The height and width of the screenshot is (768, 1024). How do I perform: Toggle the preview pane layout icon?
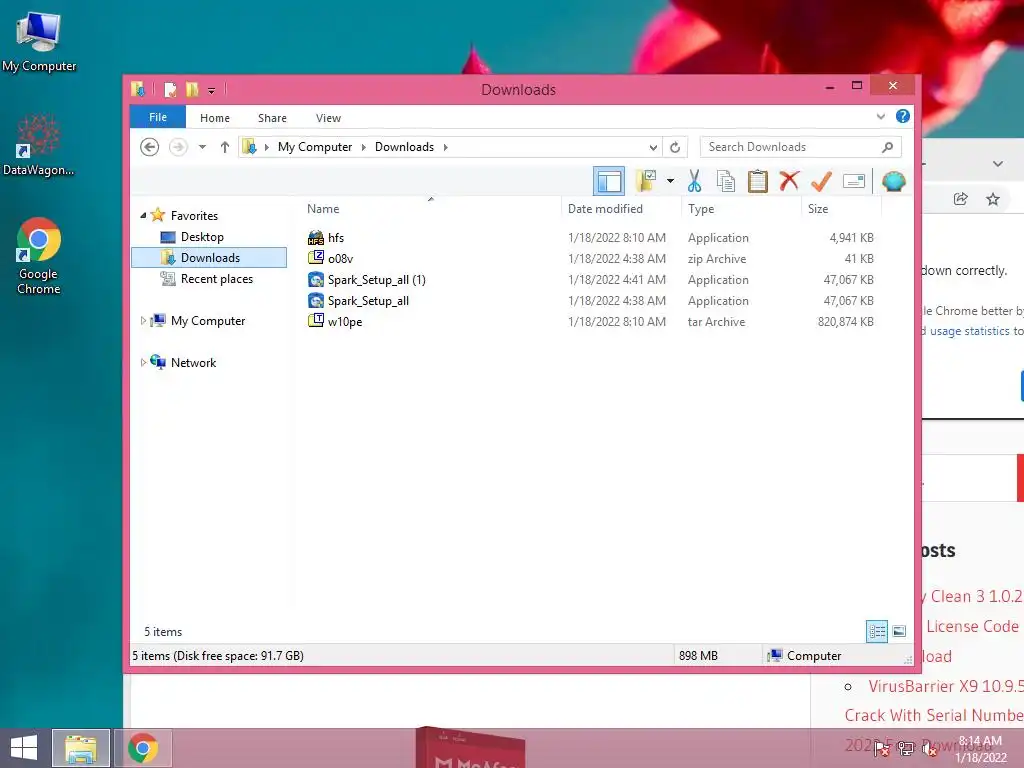point(609,181)
